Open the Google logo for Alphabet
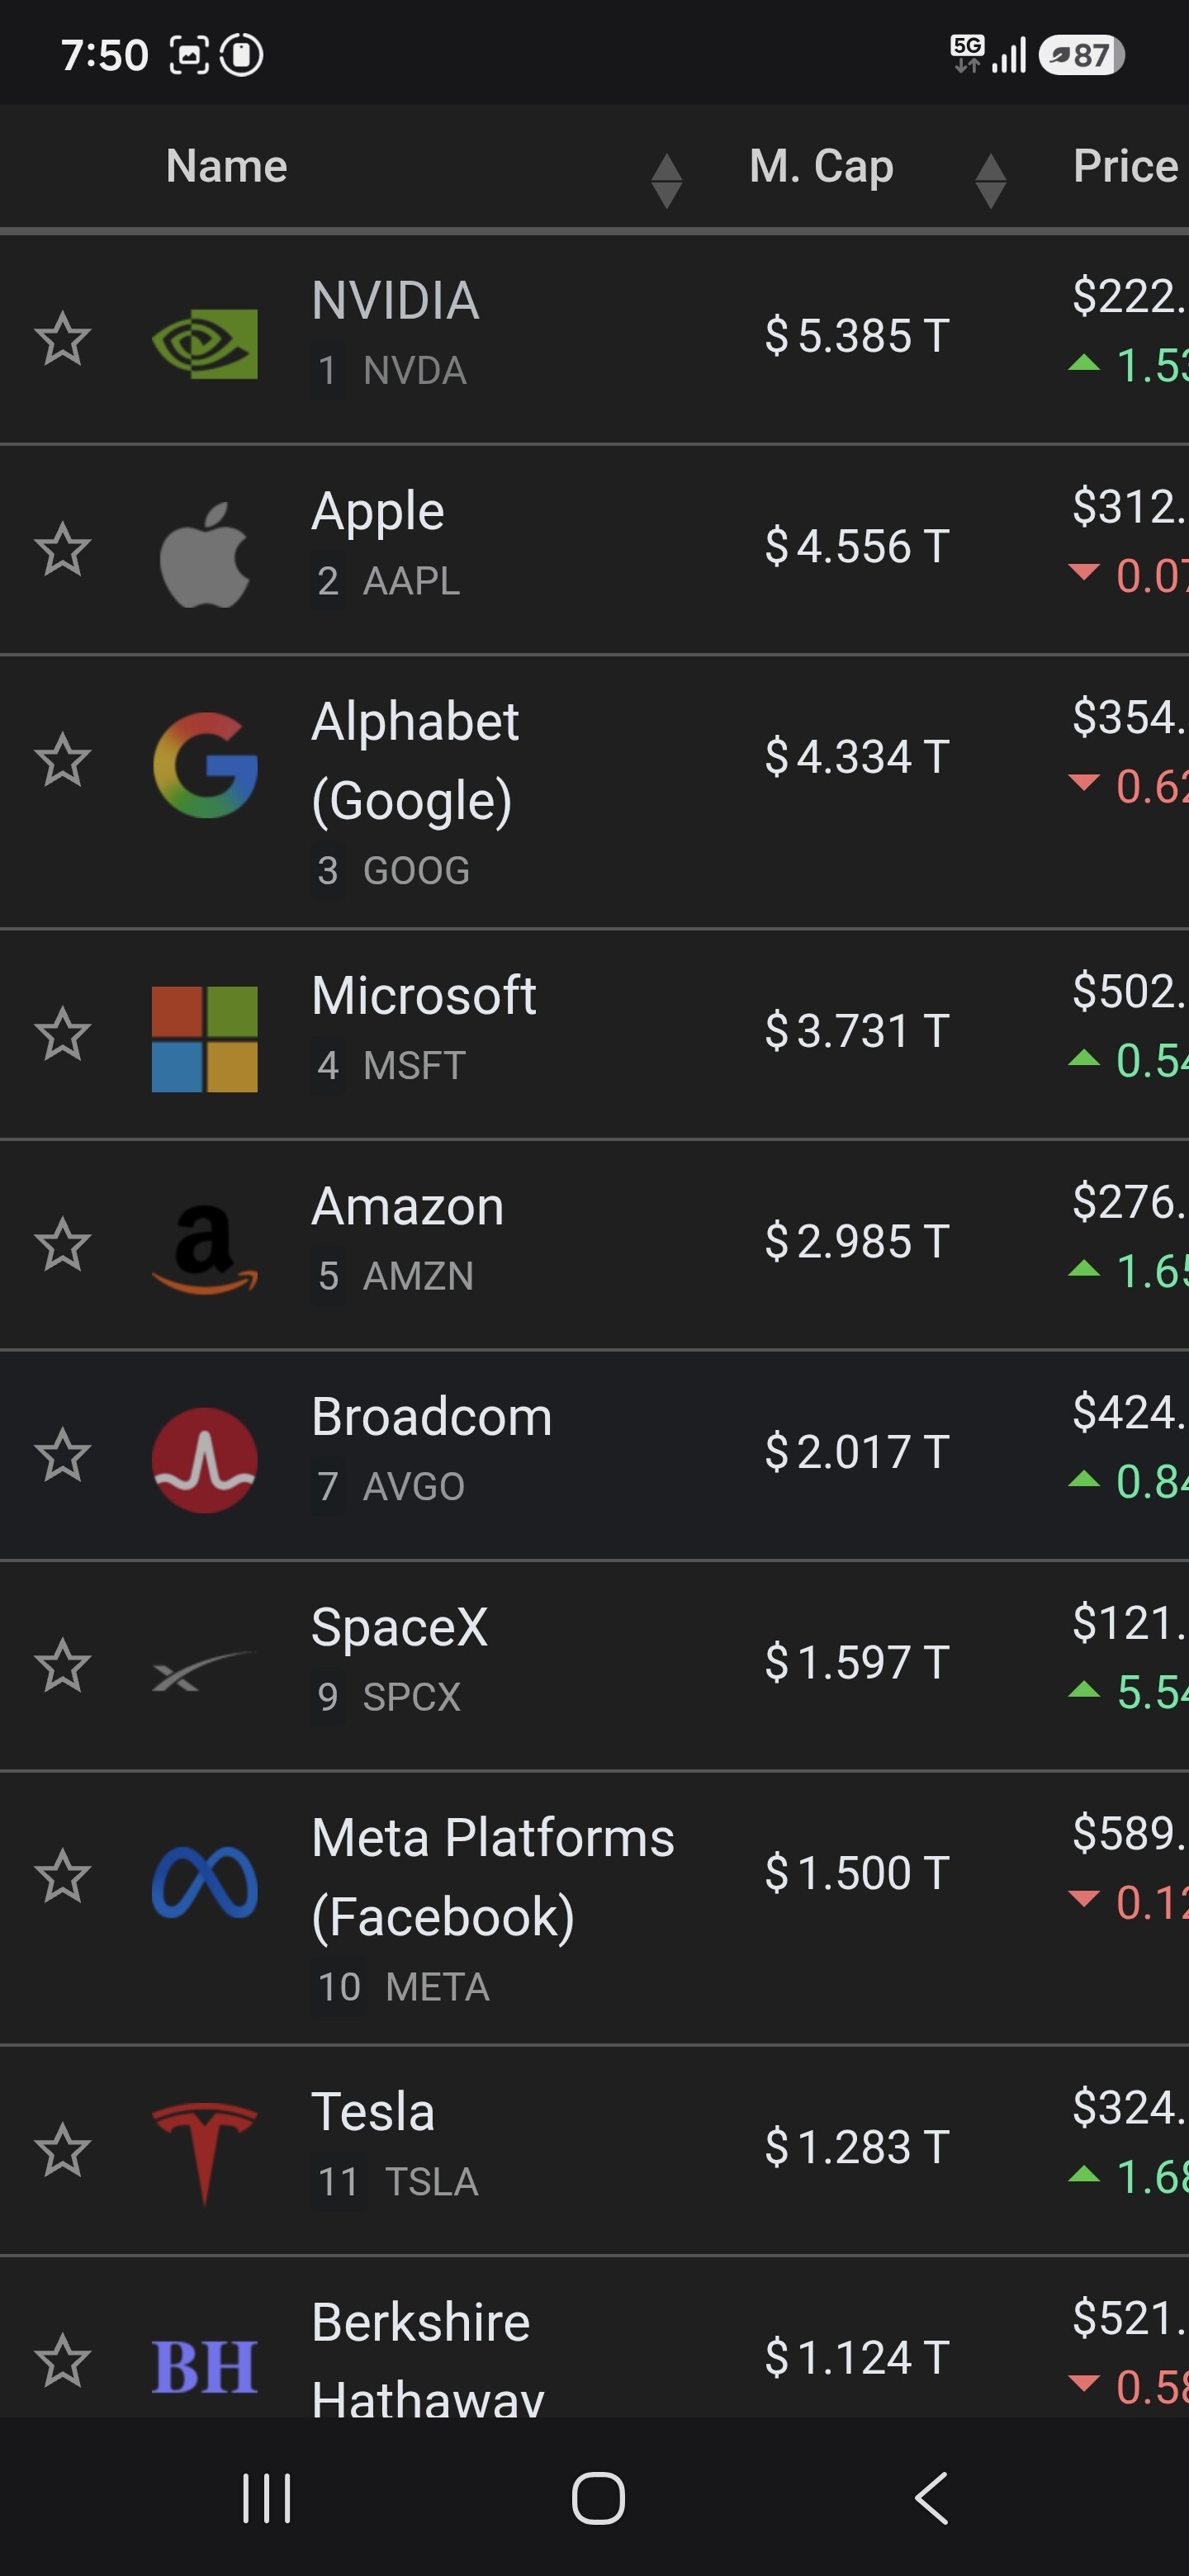Viewport: 1189px width, 2576px height. (x=204, y=765)
